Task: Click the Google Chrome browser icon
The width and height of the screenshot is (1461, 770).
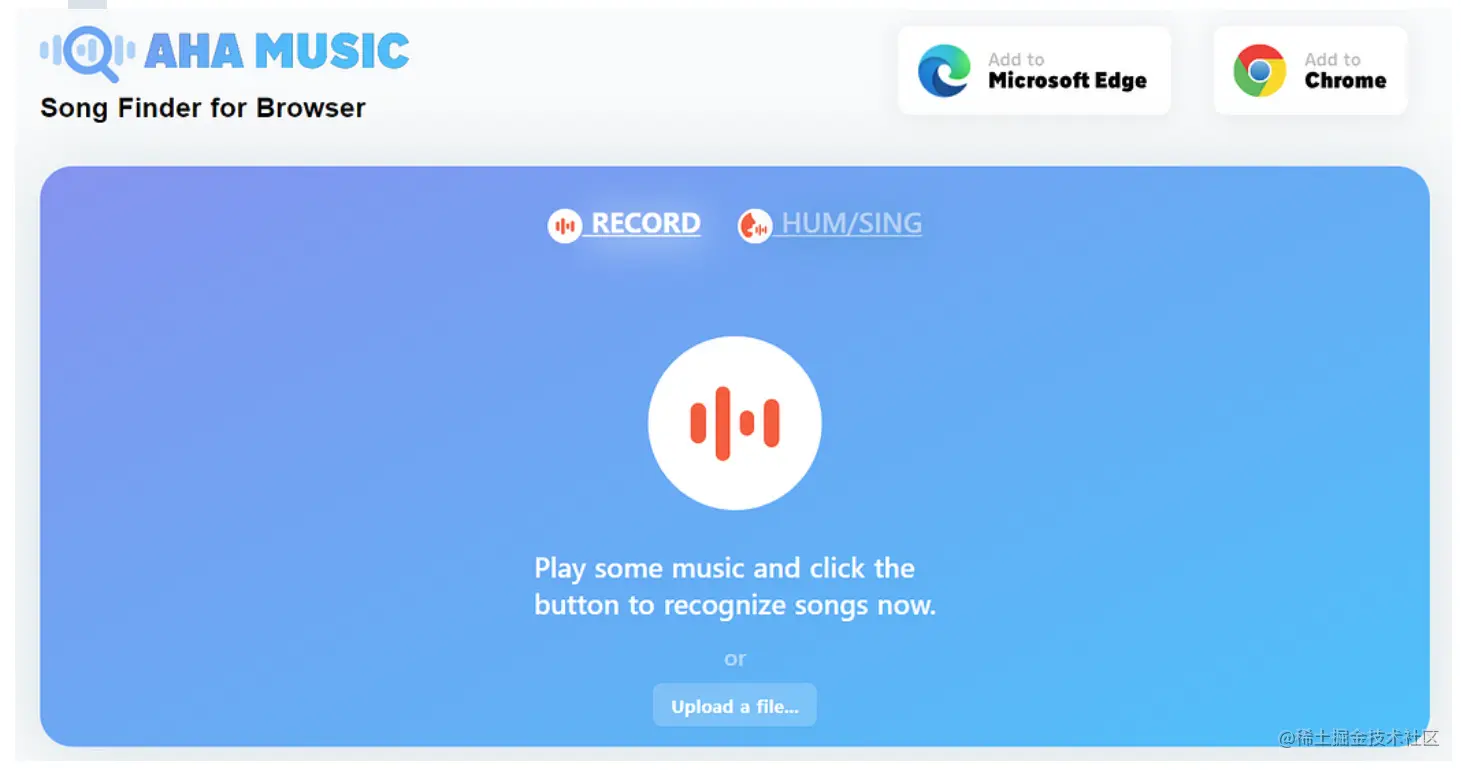Action: click(x=1259, y=71)
